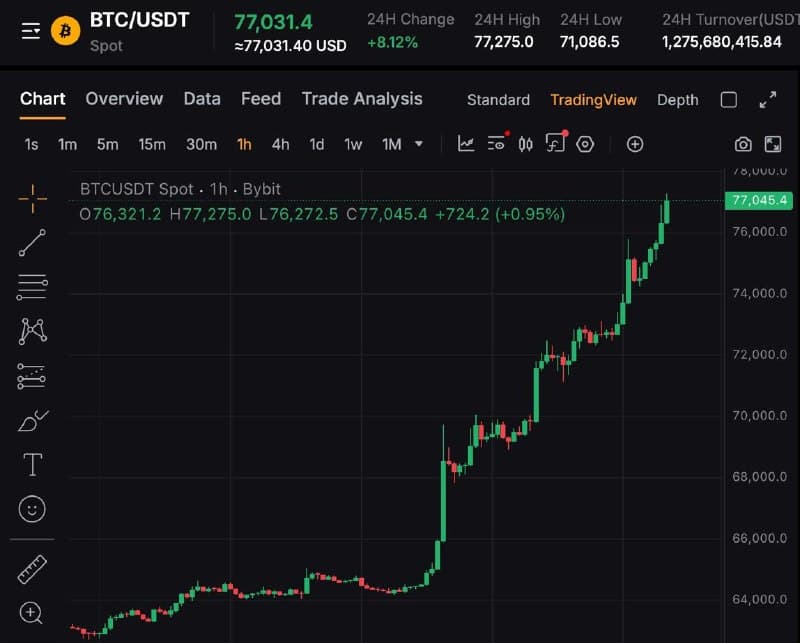Pick the ruler measure tool

(32, 569)
